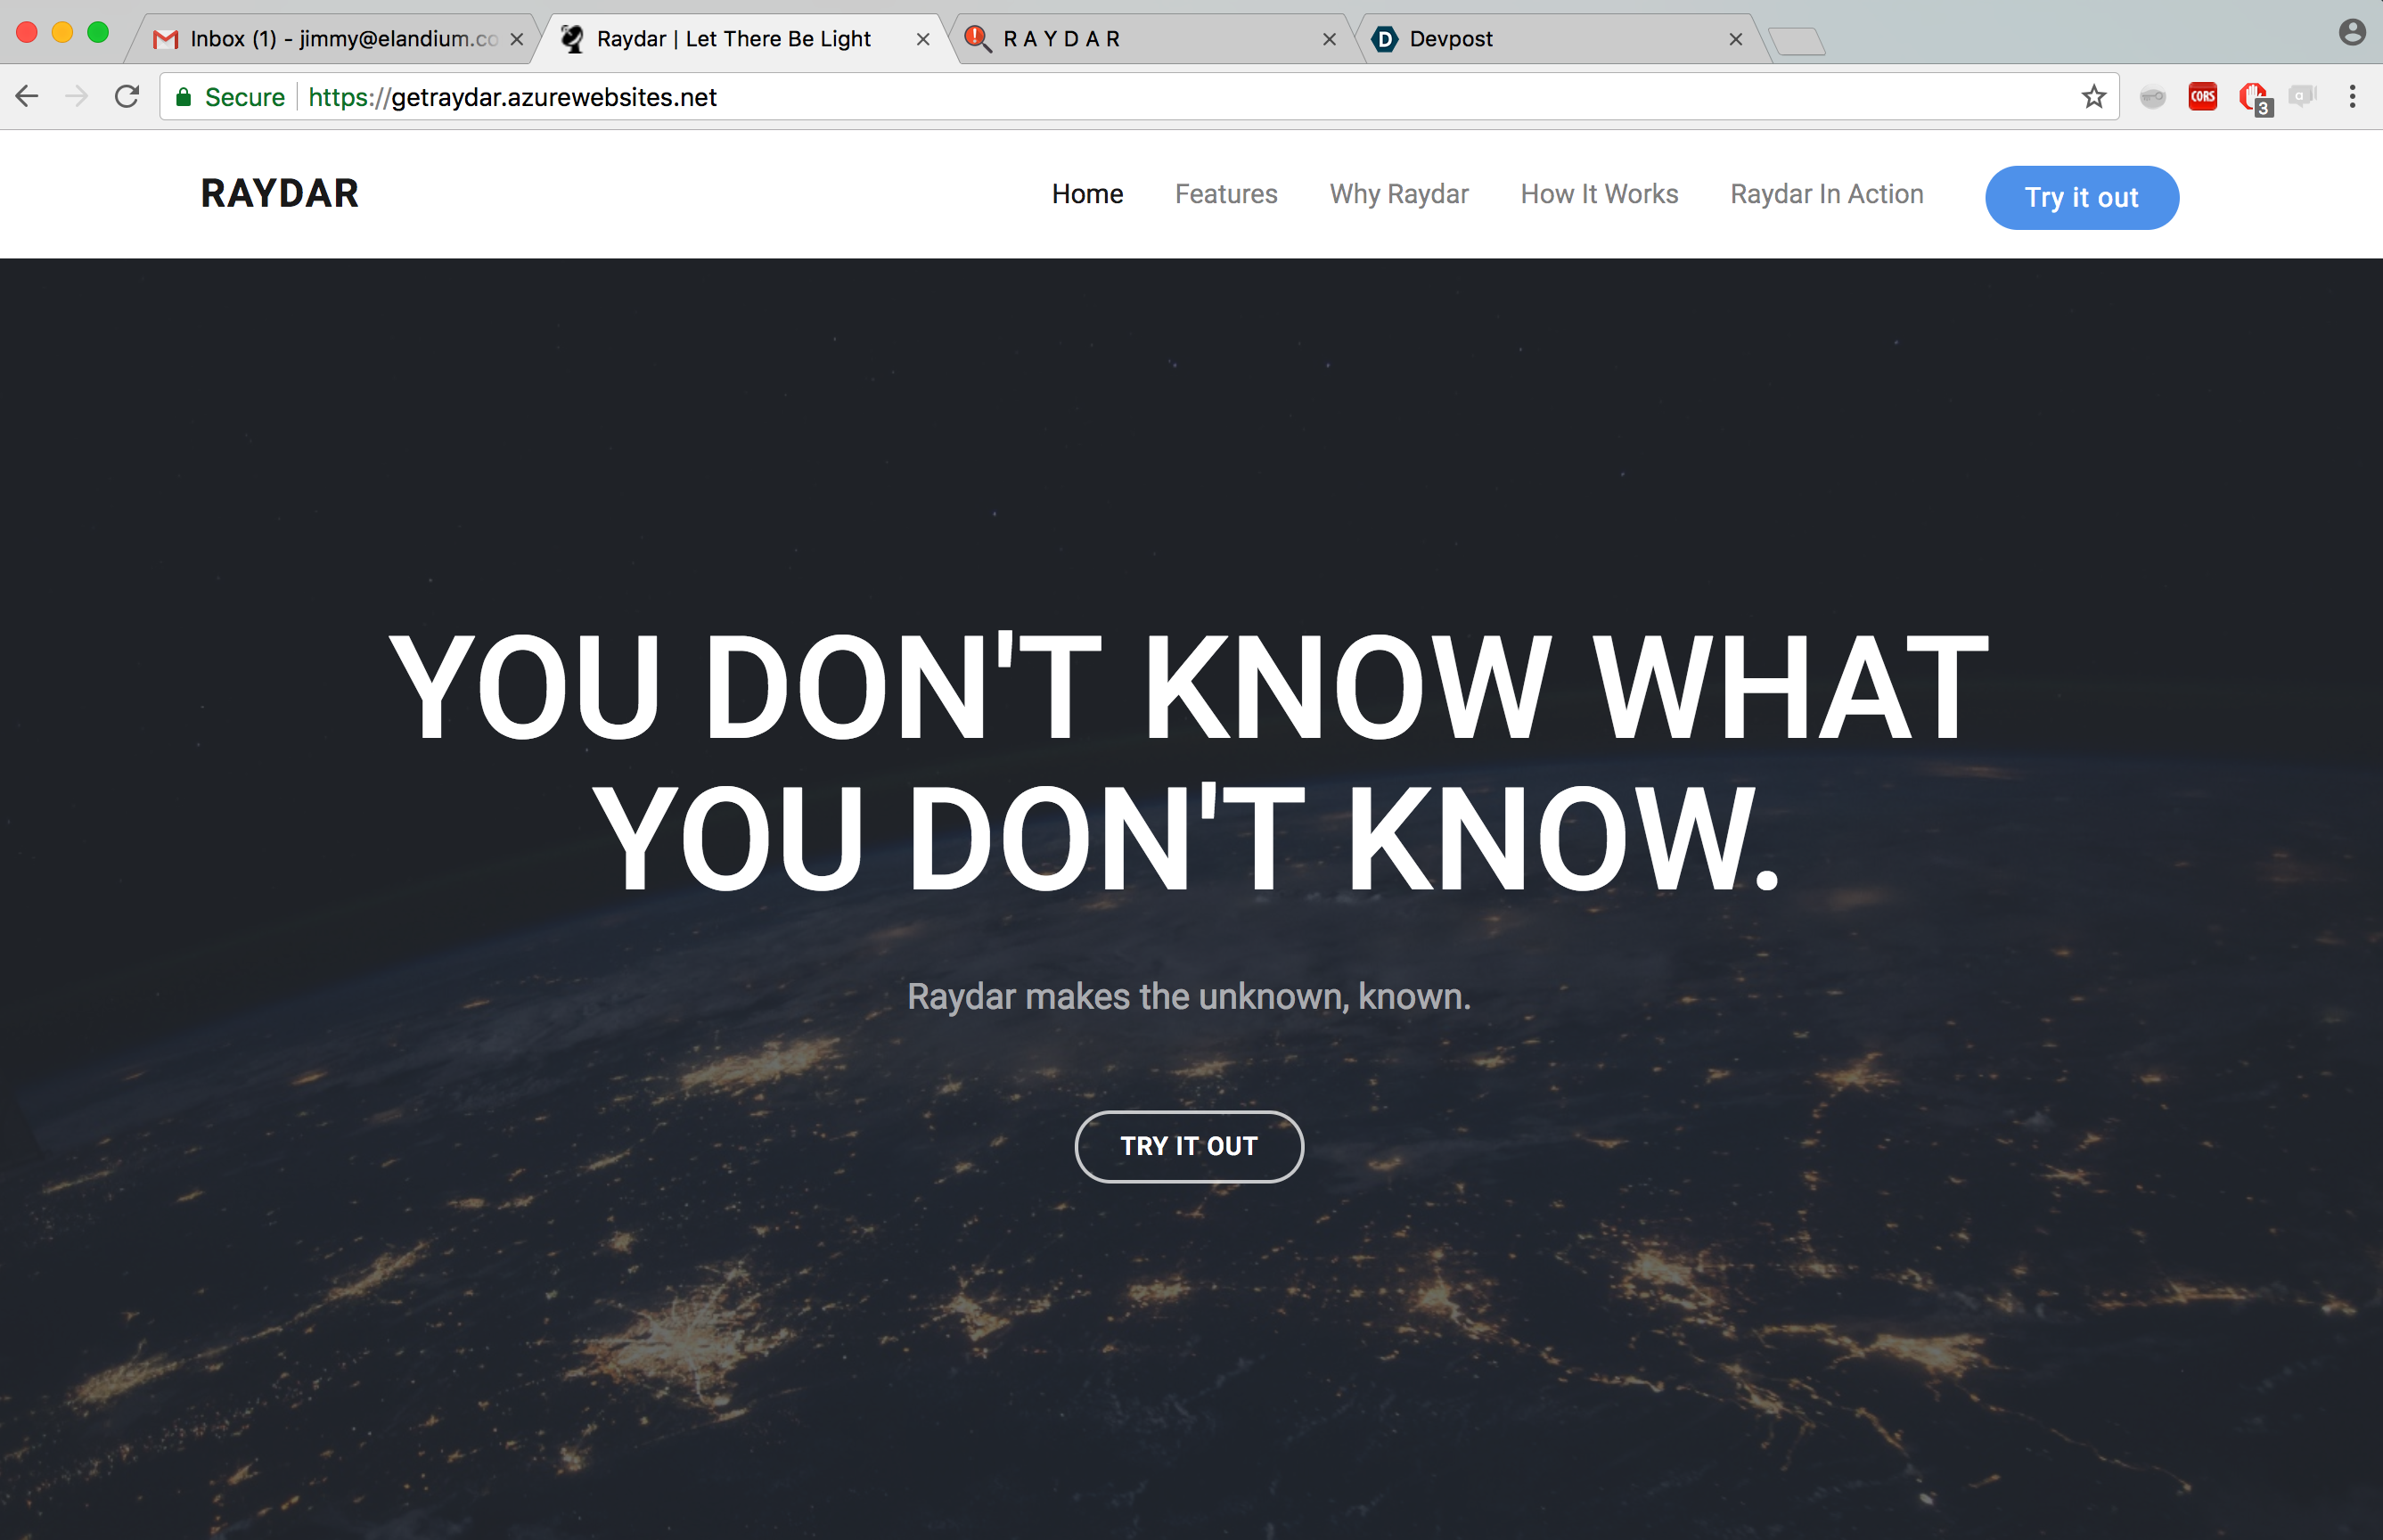Click the green Secure lock icon
Screen dimensions: 2383x1540
184,97
